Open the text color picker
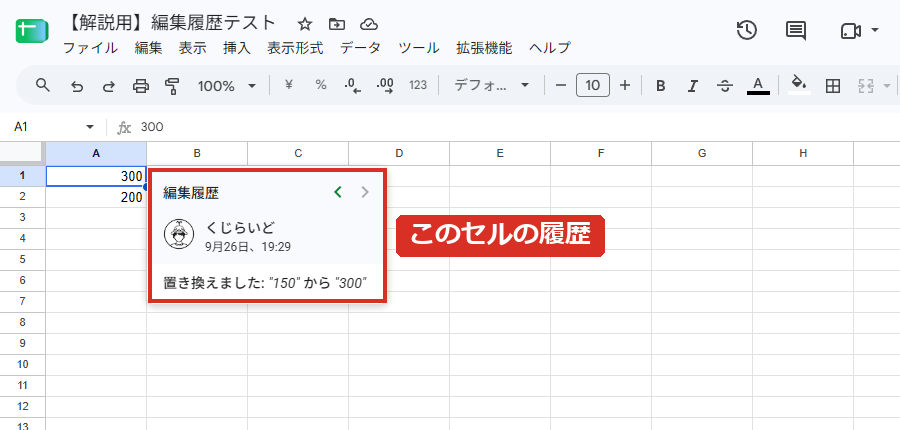This screenshot has height=430, width=900. [758, 86]
